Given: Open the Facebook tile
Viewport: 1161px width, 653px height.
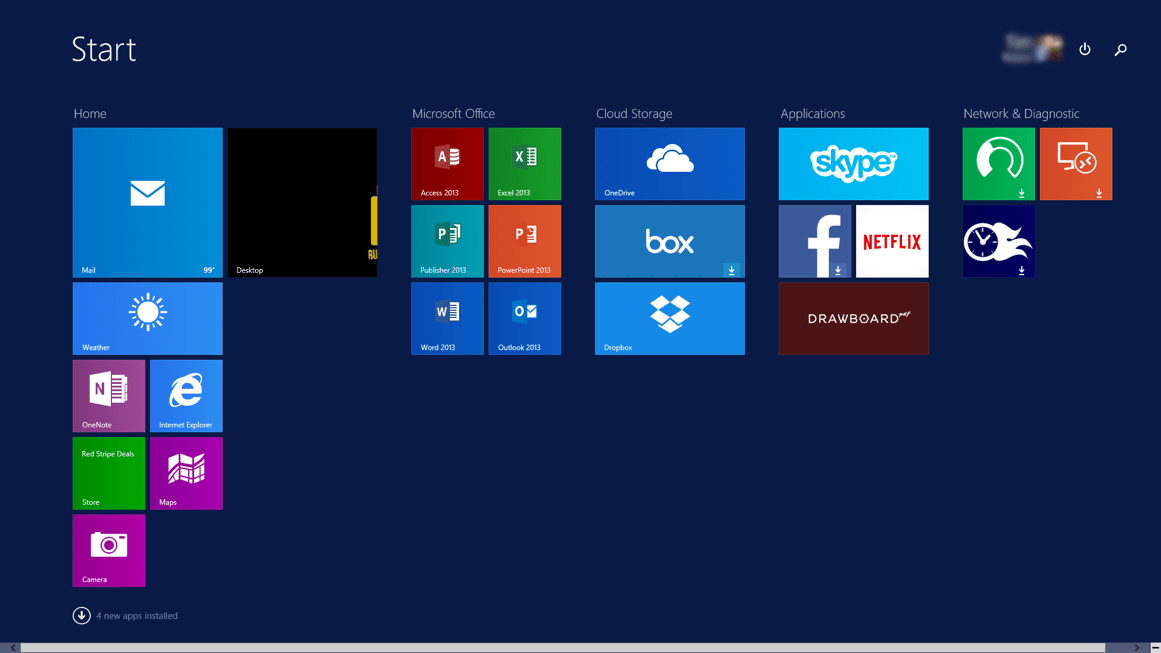Looking at the screenshot, I should tap(814, 241).
